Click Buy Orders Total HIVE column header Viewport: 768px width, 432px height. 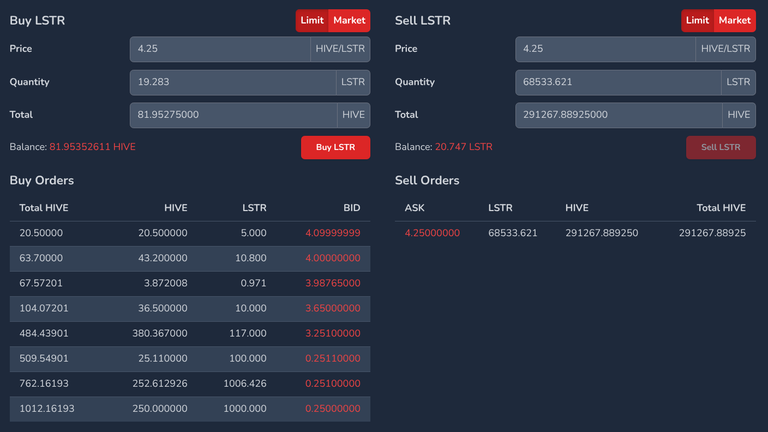44,208
